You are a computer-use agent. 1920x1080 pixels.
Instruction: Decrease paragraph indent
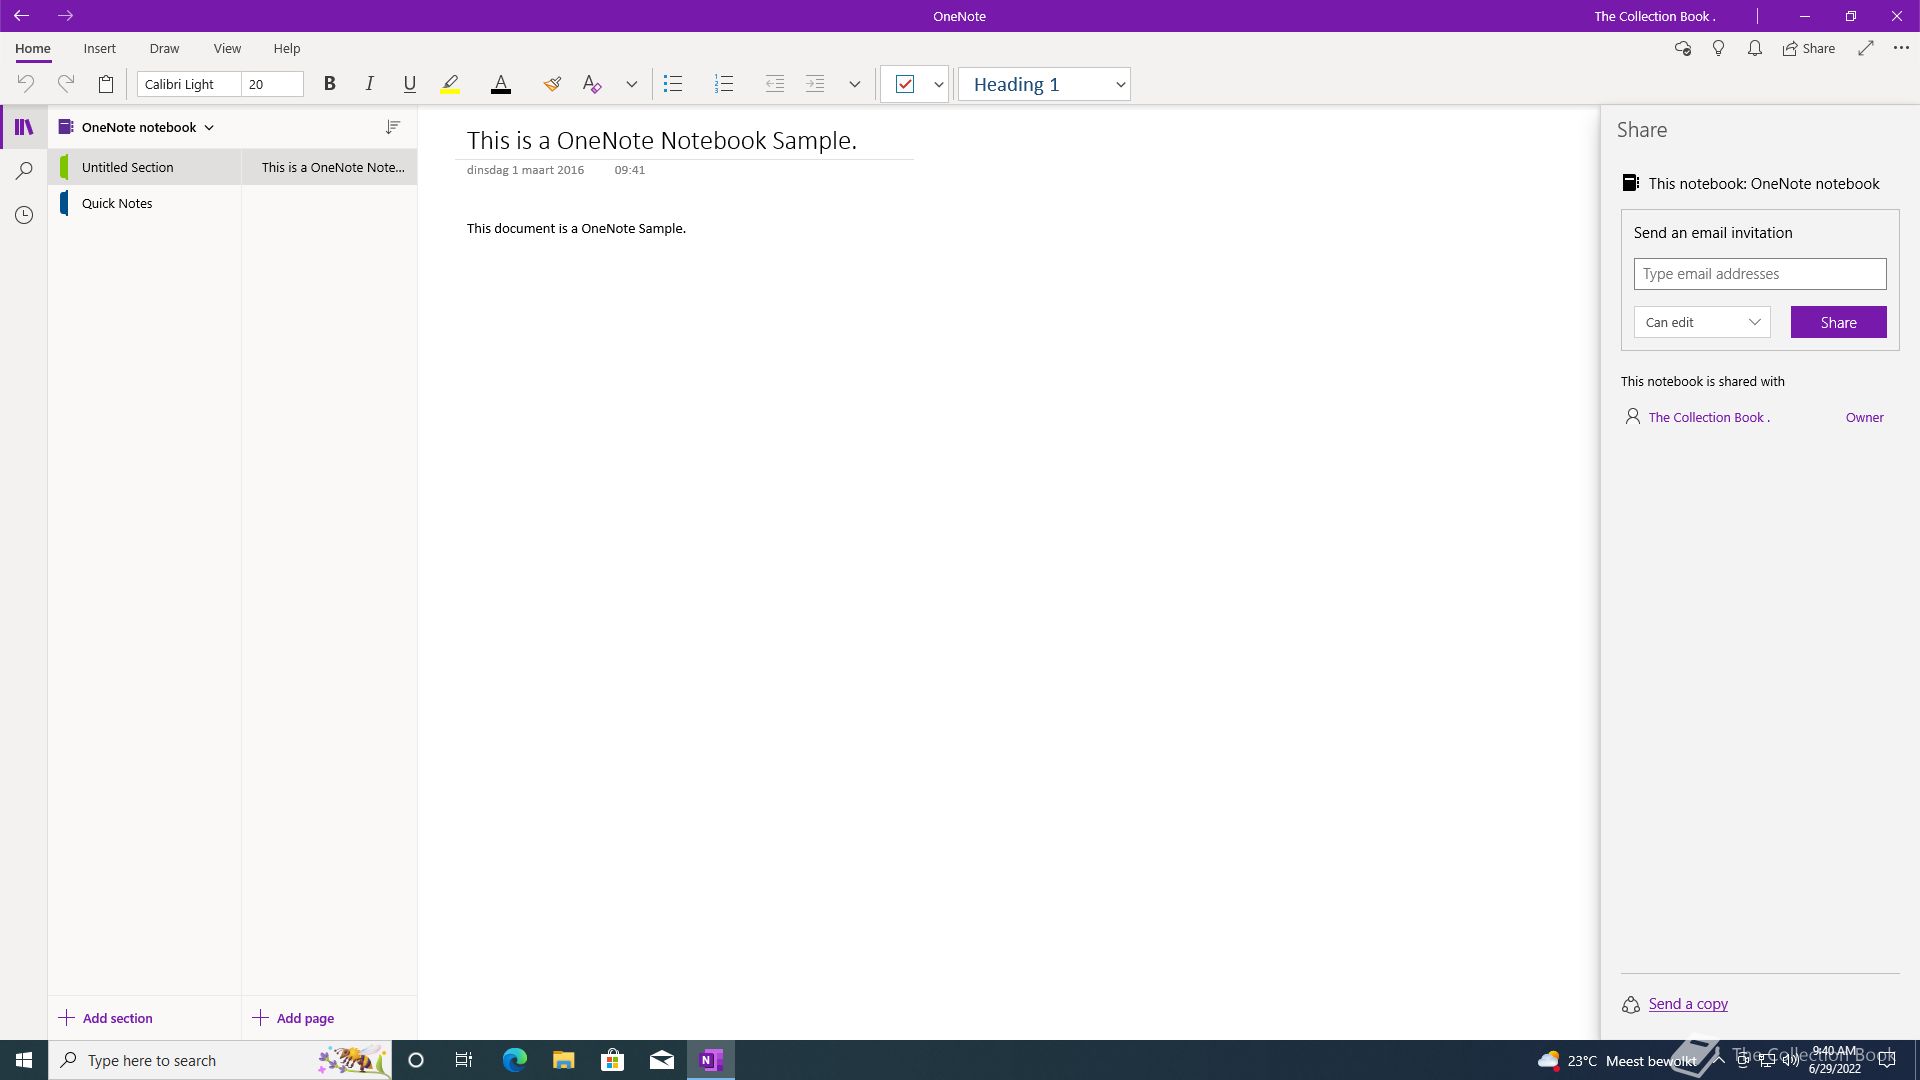[774, 84]
